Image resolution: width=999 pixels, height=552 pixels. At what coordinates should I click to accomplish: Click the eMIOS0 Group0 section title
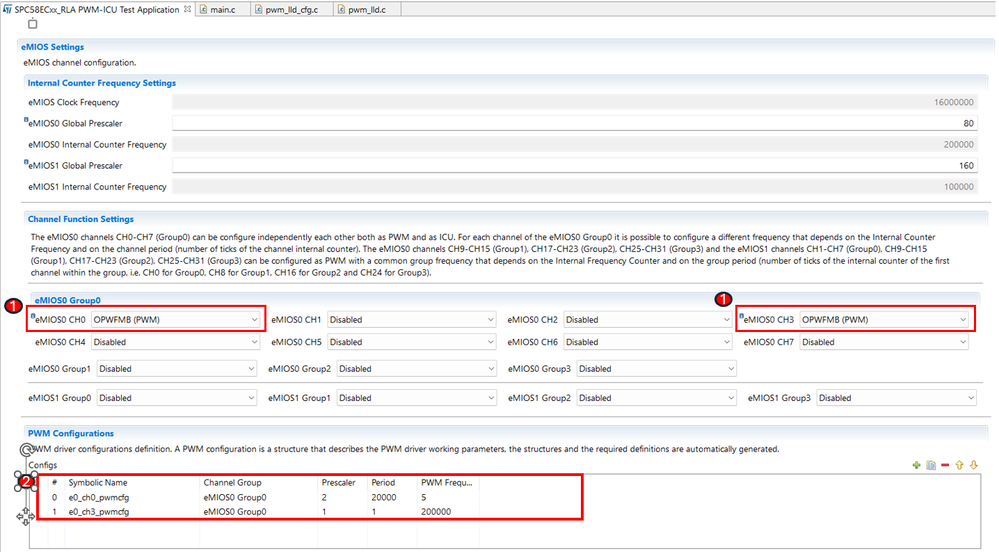point(68,300)
